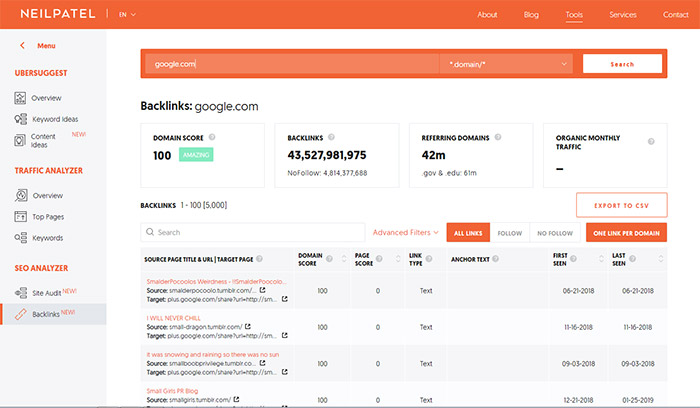Click Traffic Analyzer Overview icon
Image resolution: width=700 pixels, height=408 pixels.
point(21,195)
